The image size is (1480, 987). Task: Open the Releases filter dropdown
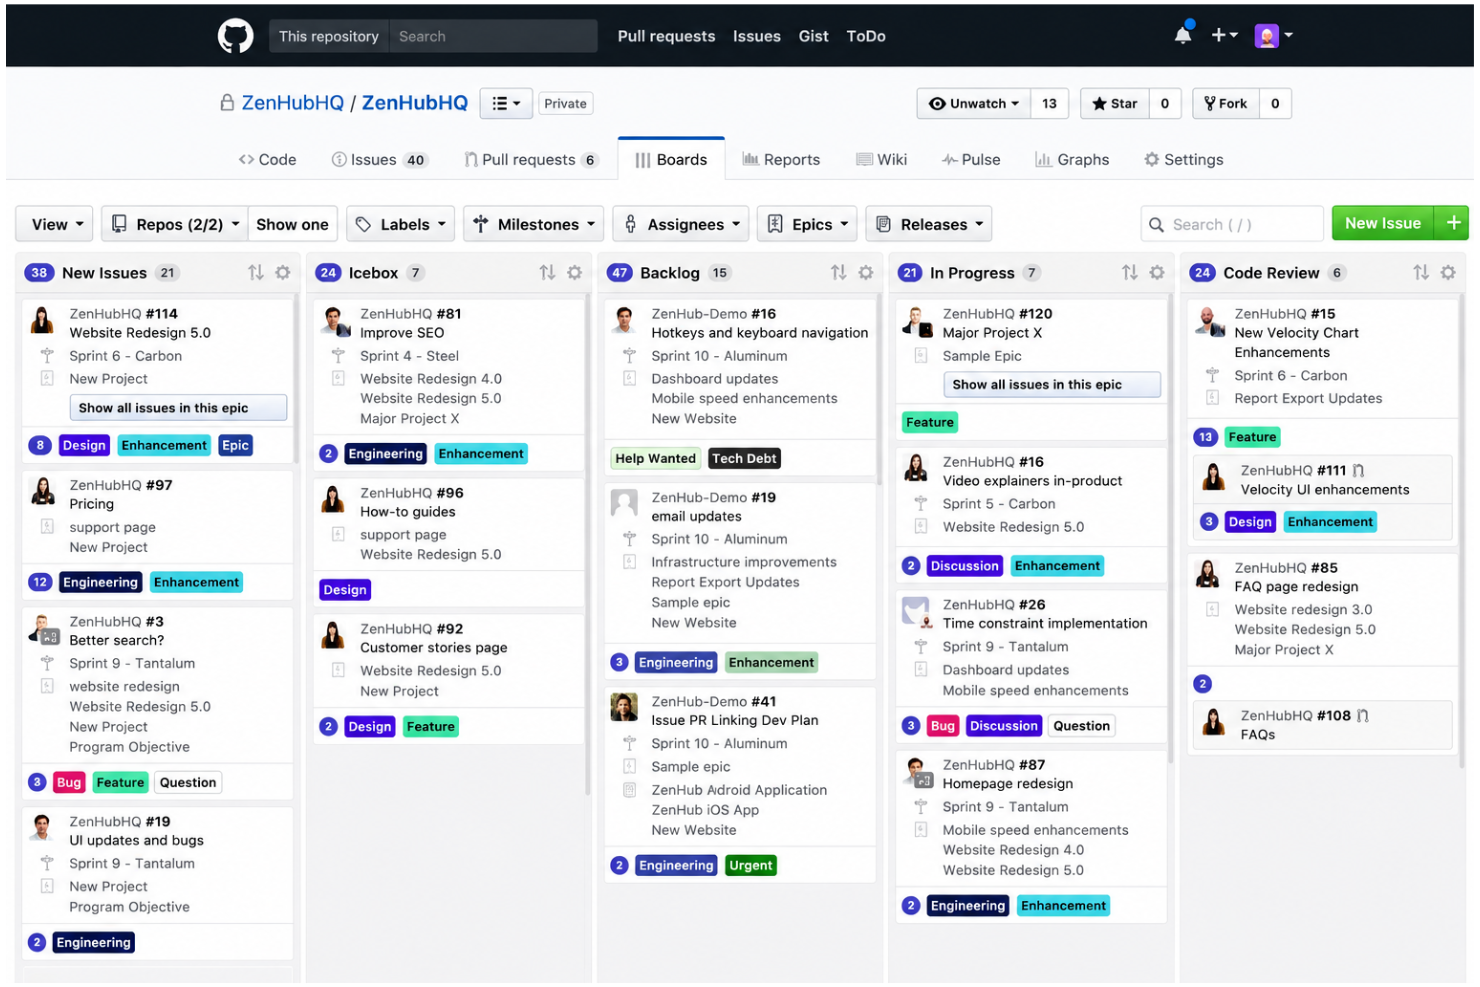click(x=929, y=224)
